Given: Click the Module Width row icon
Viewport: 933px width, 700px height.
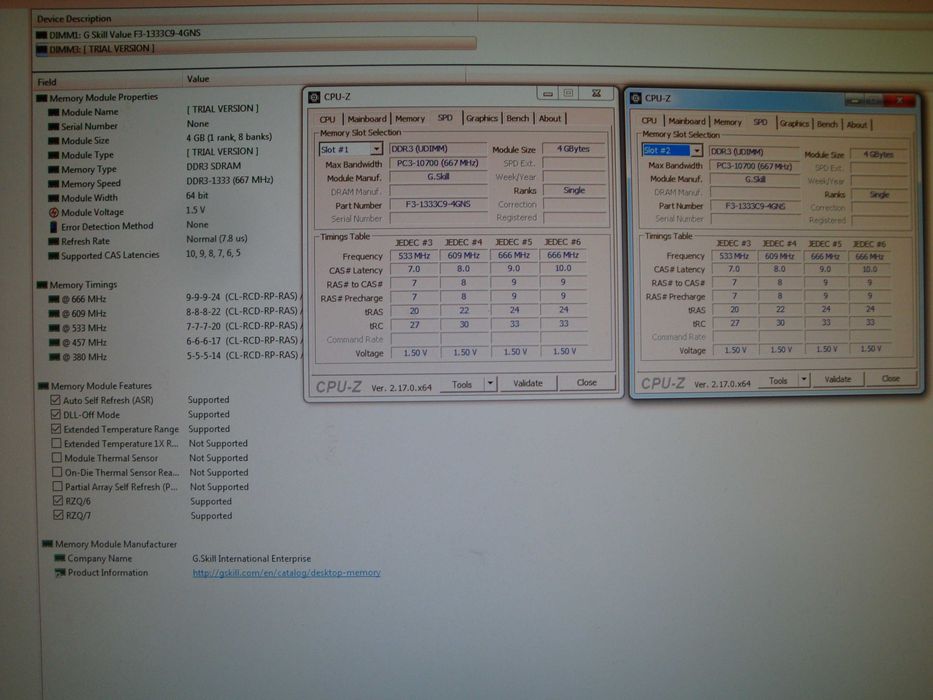Looking at the screenshot, I should coord(54,198).
